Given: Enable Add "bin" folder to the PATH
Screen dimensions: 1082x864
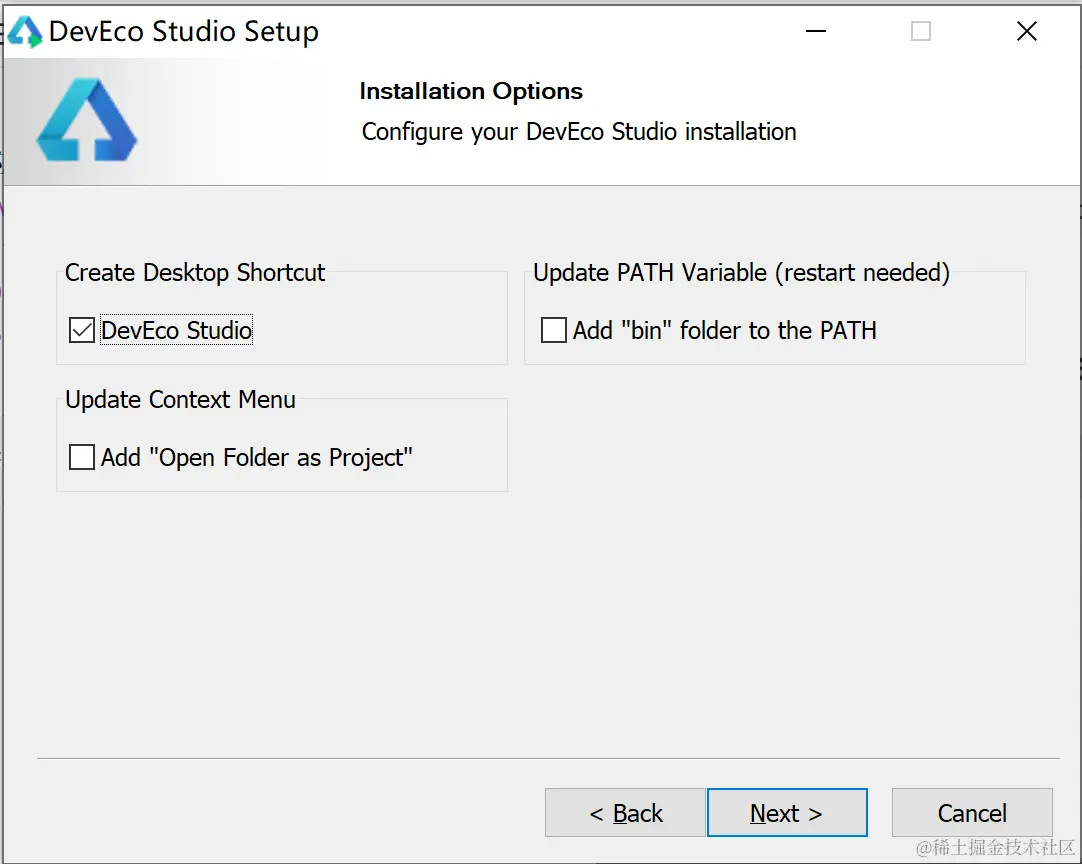Looking at the screenshot, I should pyautogui.click(x=554, y=330).
